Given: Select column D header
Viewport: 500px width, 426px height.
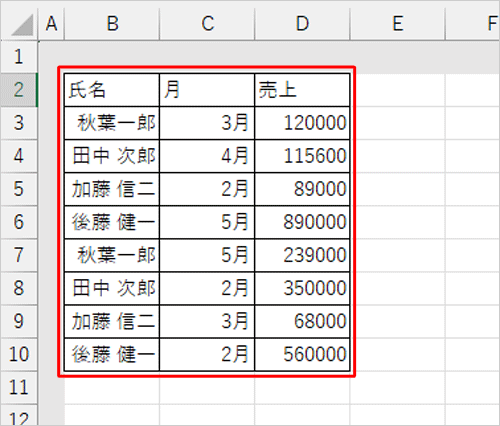Looking at the screenshot, I should (302, 24).
